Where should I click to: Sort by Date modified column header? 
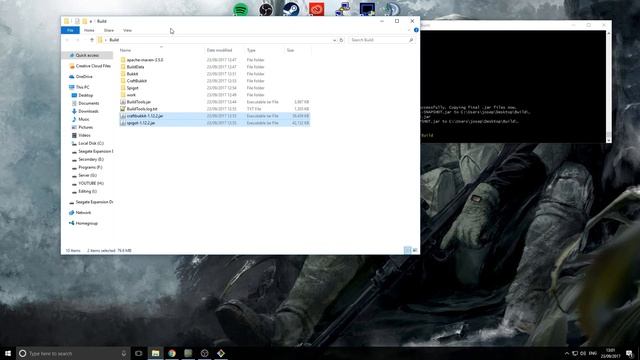coord(219,50)
